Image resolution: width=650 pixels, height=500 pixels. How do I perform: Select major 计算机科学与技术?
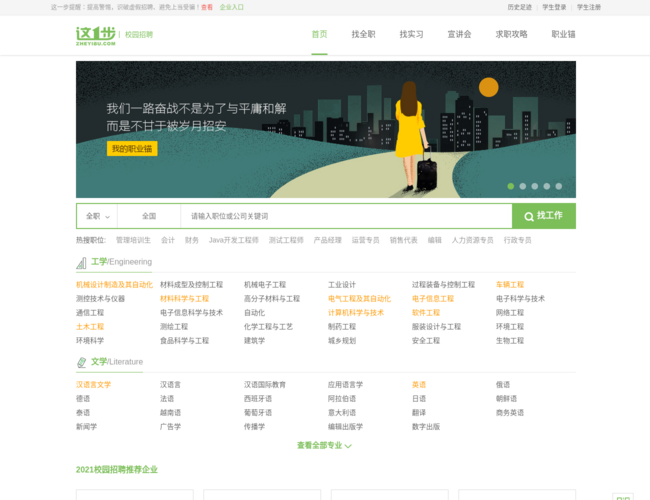(x=356, y=313)
